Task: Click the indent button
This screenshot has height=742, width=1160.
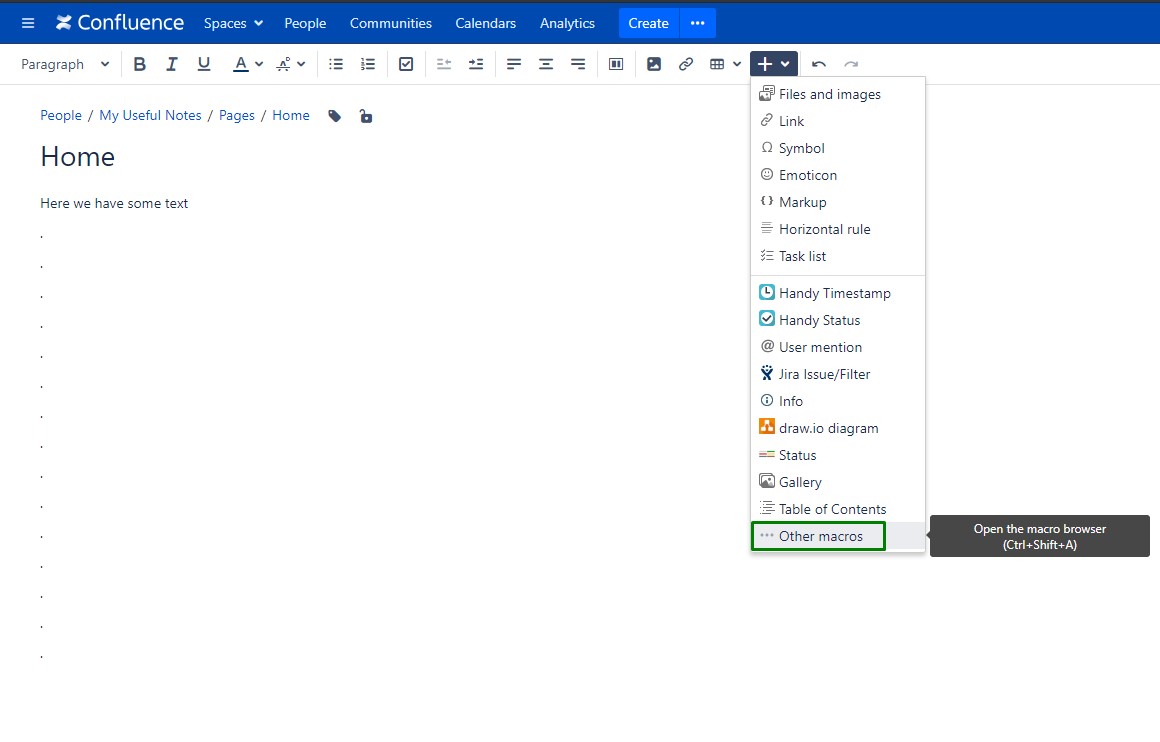Action: coord(476,64)
